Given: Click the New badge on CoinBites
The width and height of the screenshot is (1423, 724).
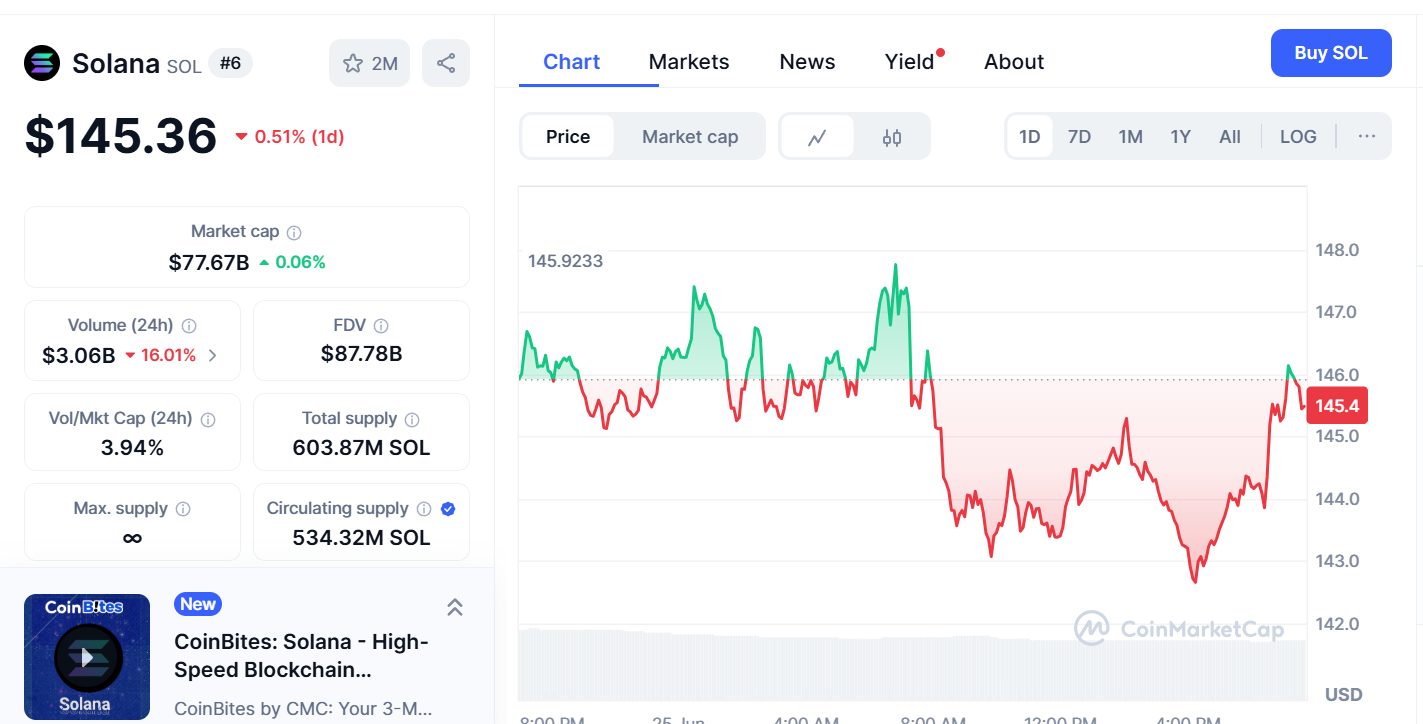Looking at the screenshot, I should 198,604.
